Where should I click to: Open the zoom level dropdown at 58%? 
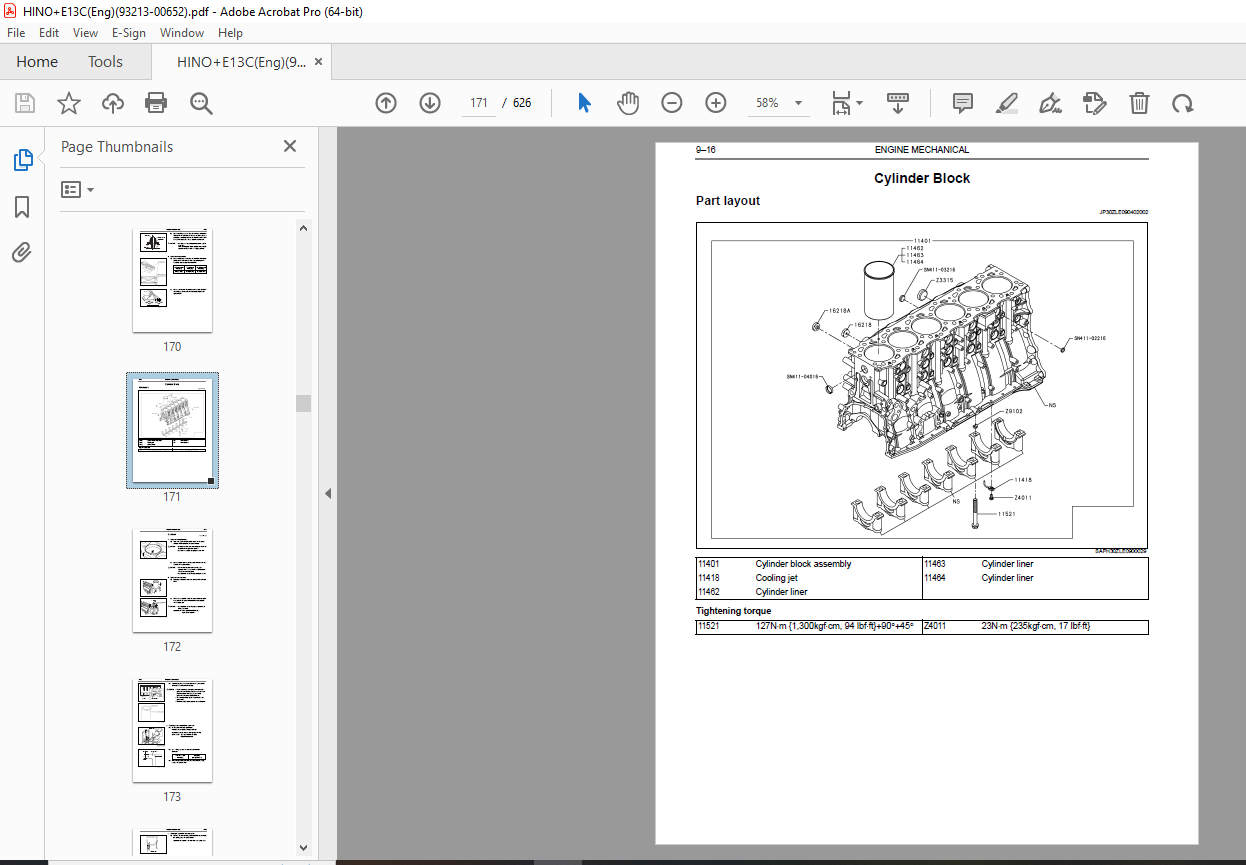point(799,103)
